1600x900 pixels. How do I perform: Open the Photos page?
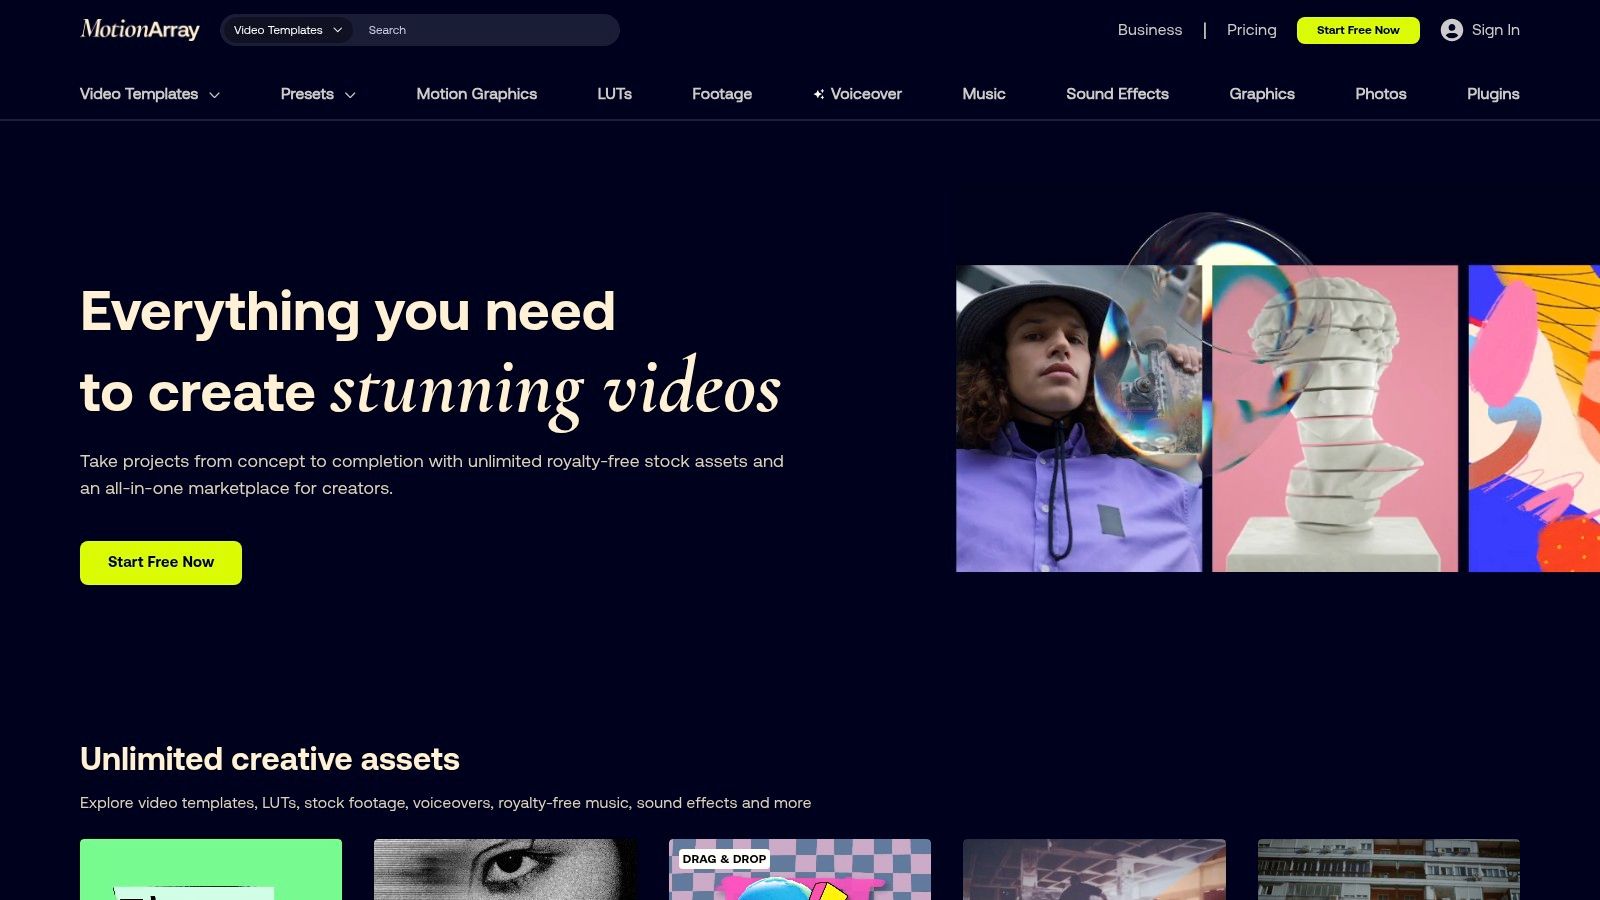[x=1381, y=94]
